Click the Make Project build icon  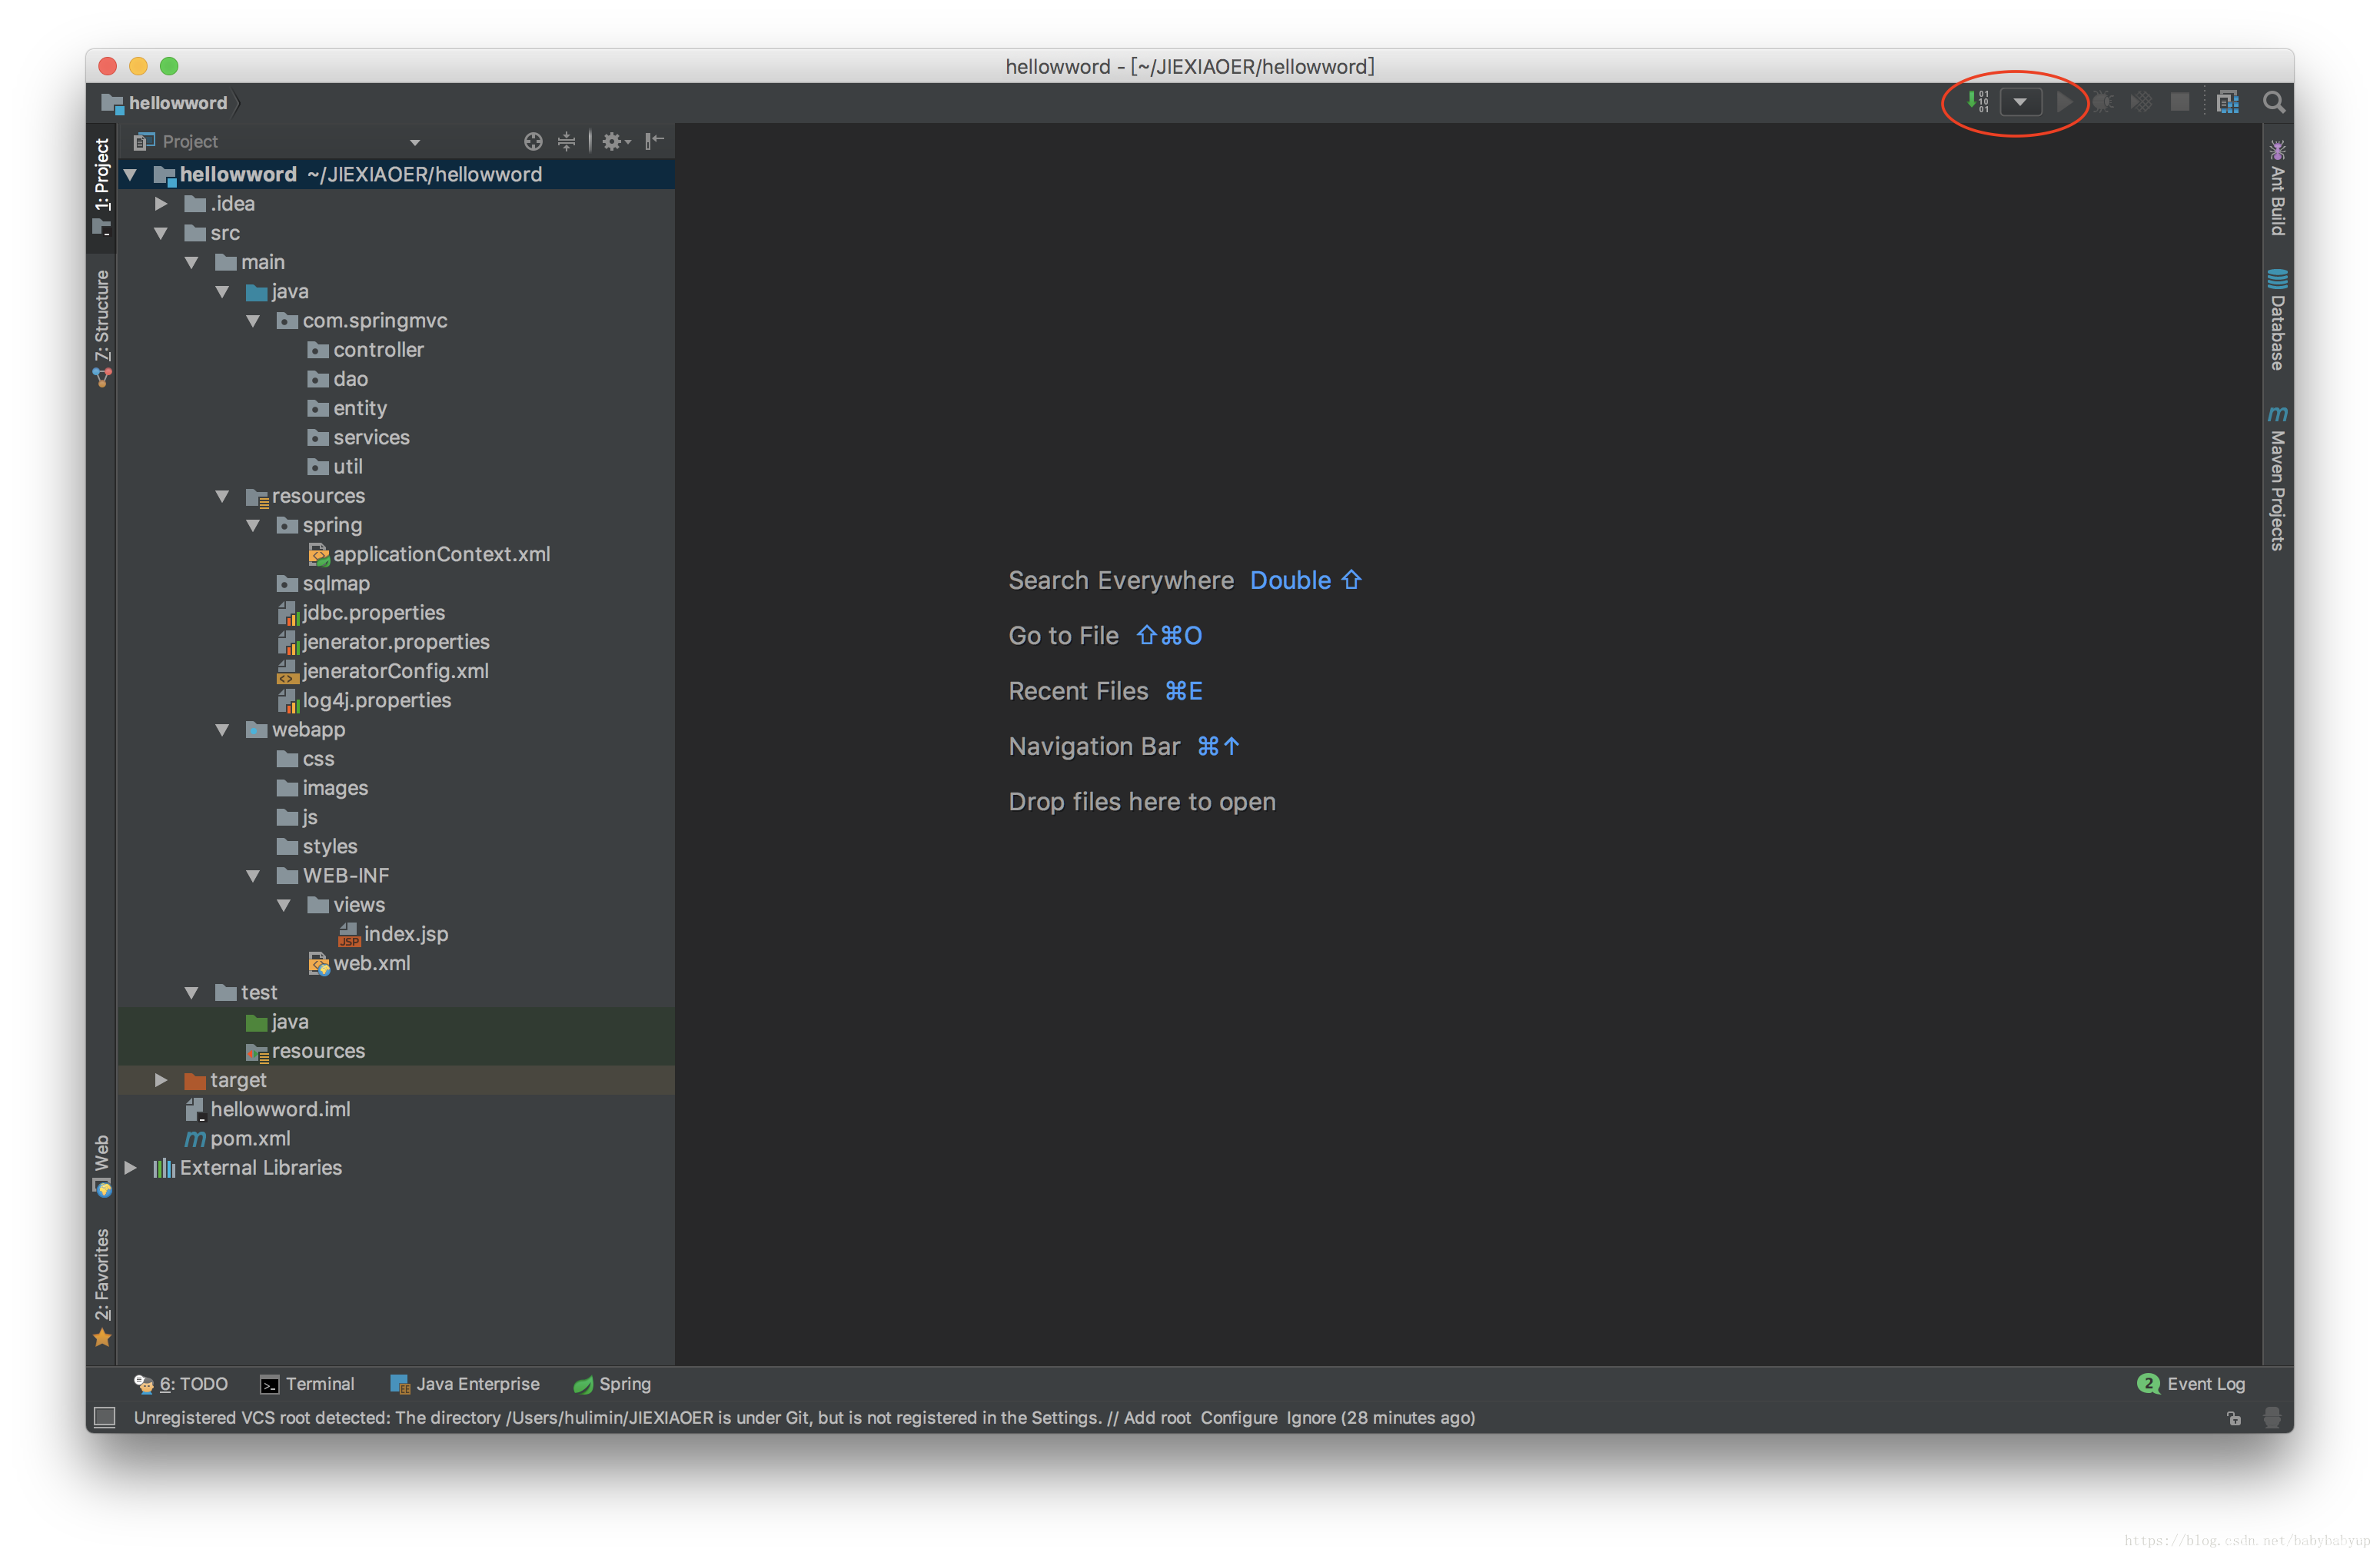pyautogui.click(x=1977, y=101)
